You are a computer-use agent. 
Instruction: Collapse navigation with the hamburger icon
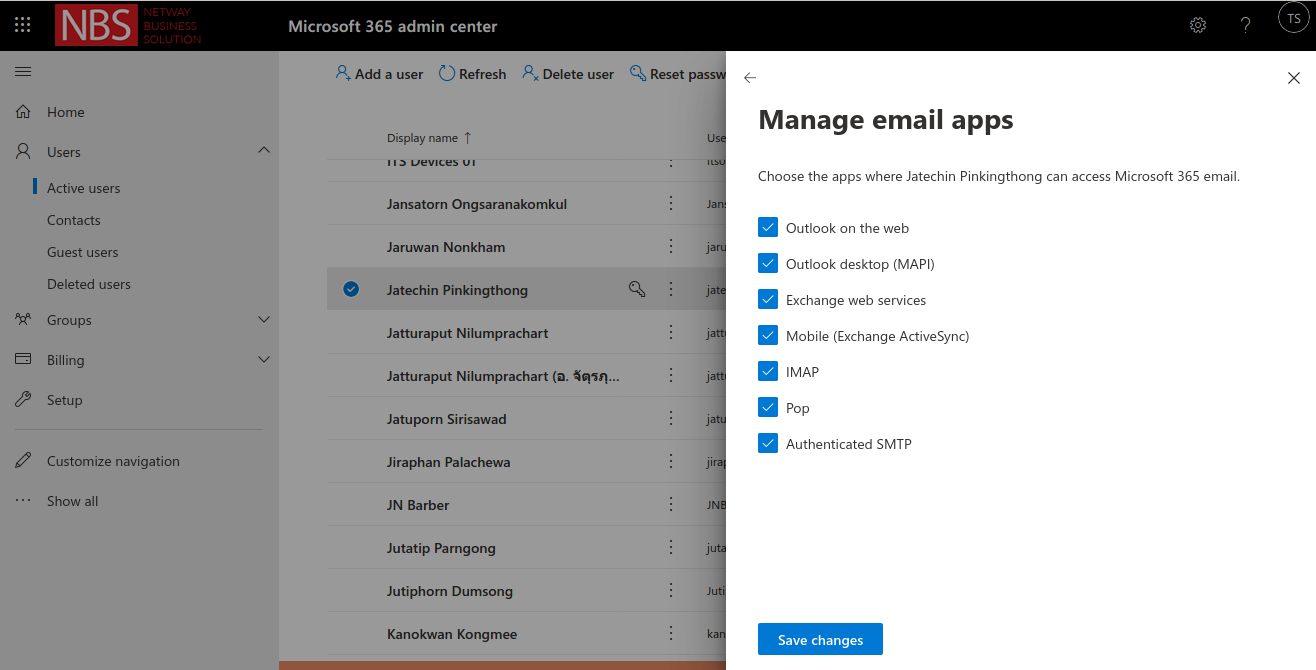pos(23,72)
